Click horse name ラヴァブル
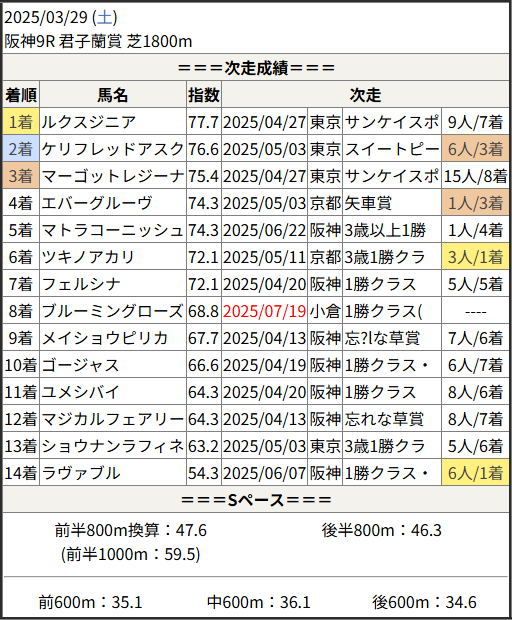The image size is (512, 620). pyautogui.click(x=81, y=473)
